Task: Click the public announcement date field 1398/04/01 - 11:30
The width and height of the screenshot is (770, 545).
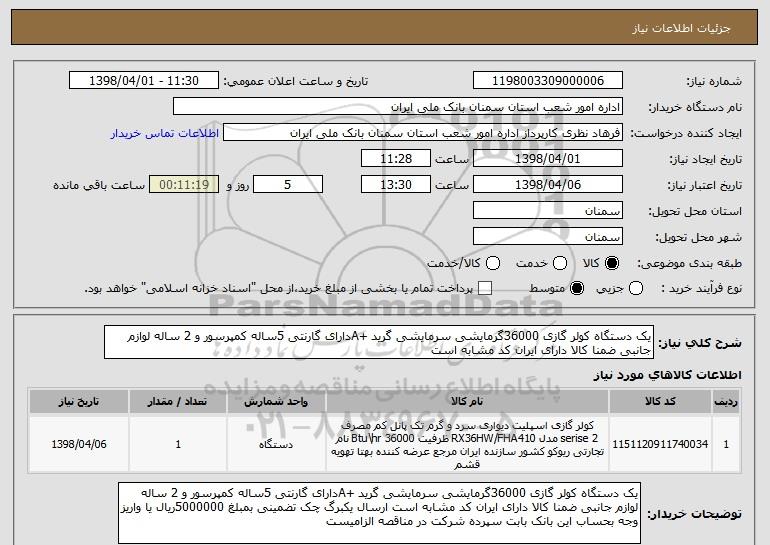Action: pos(144,81)
